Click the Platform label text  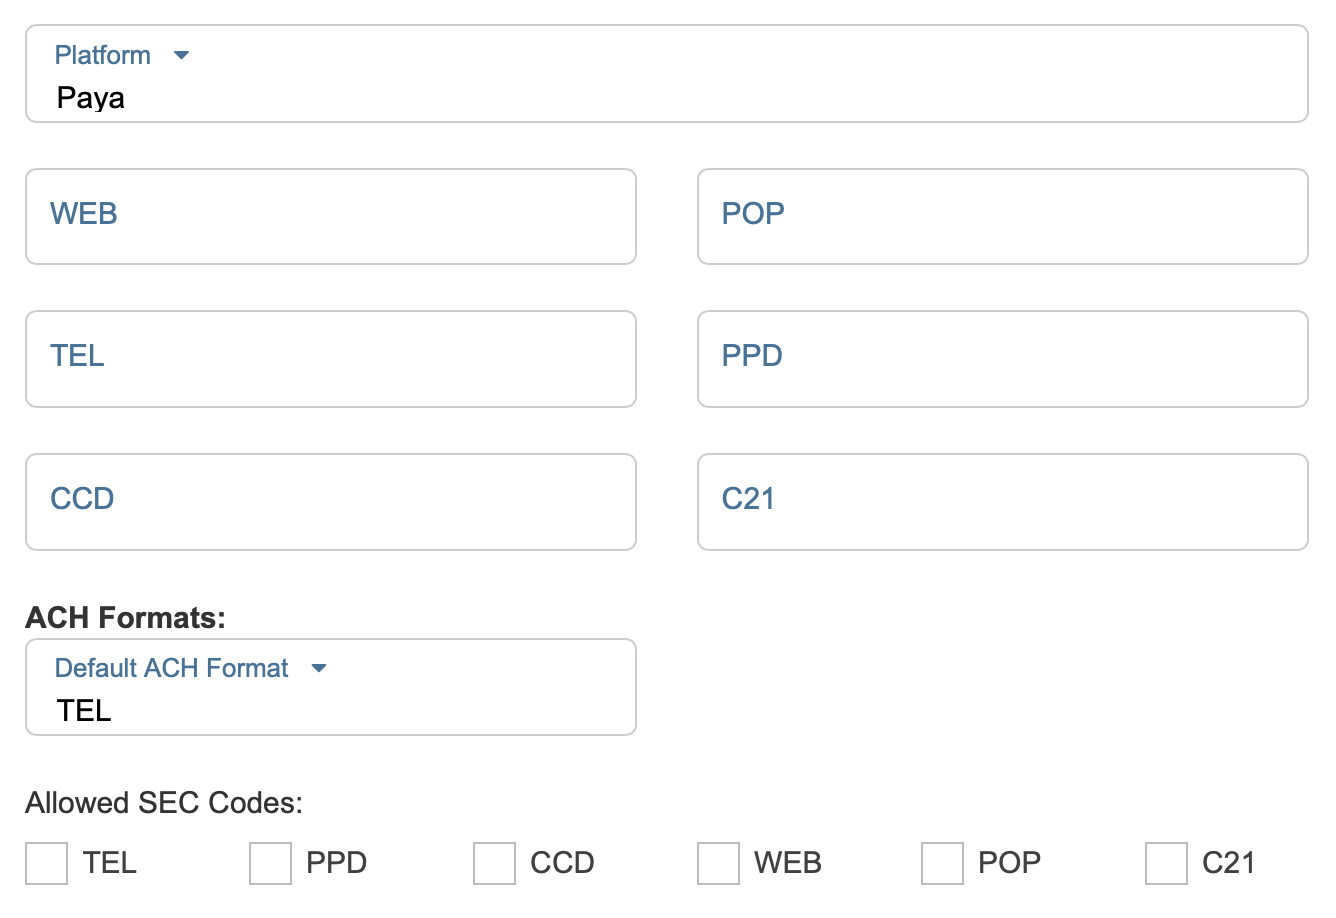[102, 55]
